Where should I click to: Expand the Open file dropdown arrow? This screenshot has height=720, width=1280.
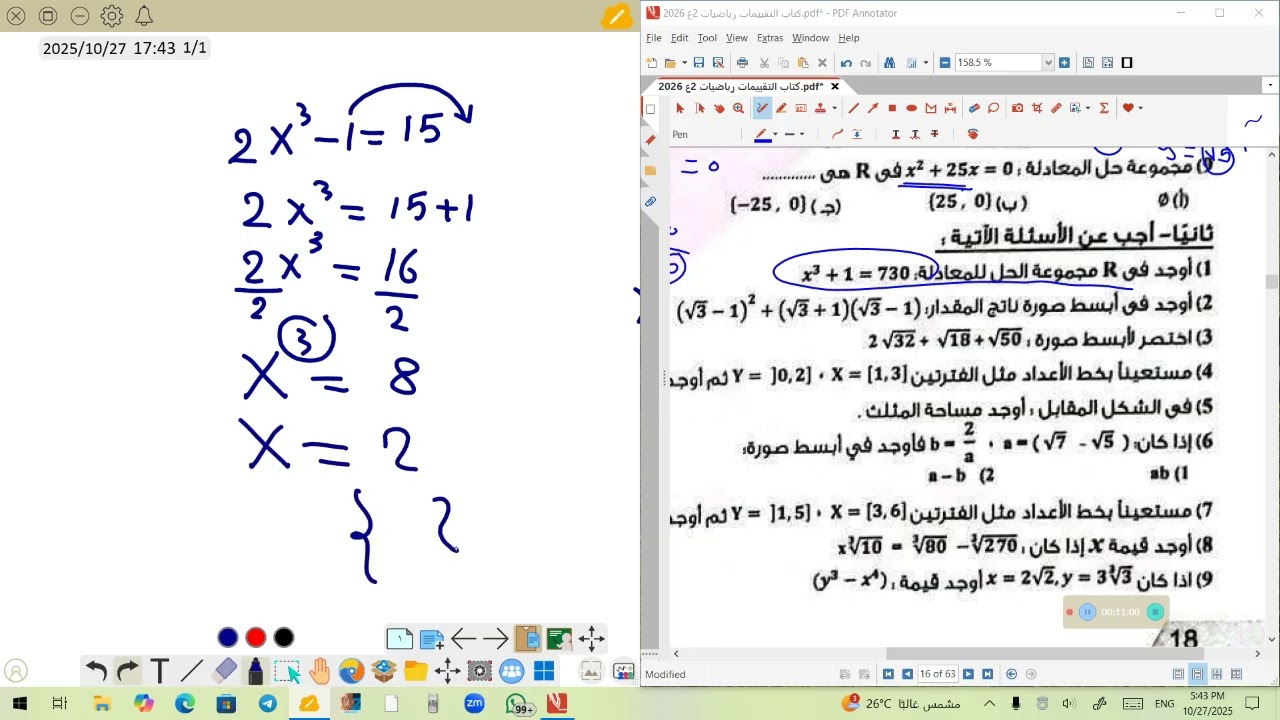coord(684,63)
